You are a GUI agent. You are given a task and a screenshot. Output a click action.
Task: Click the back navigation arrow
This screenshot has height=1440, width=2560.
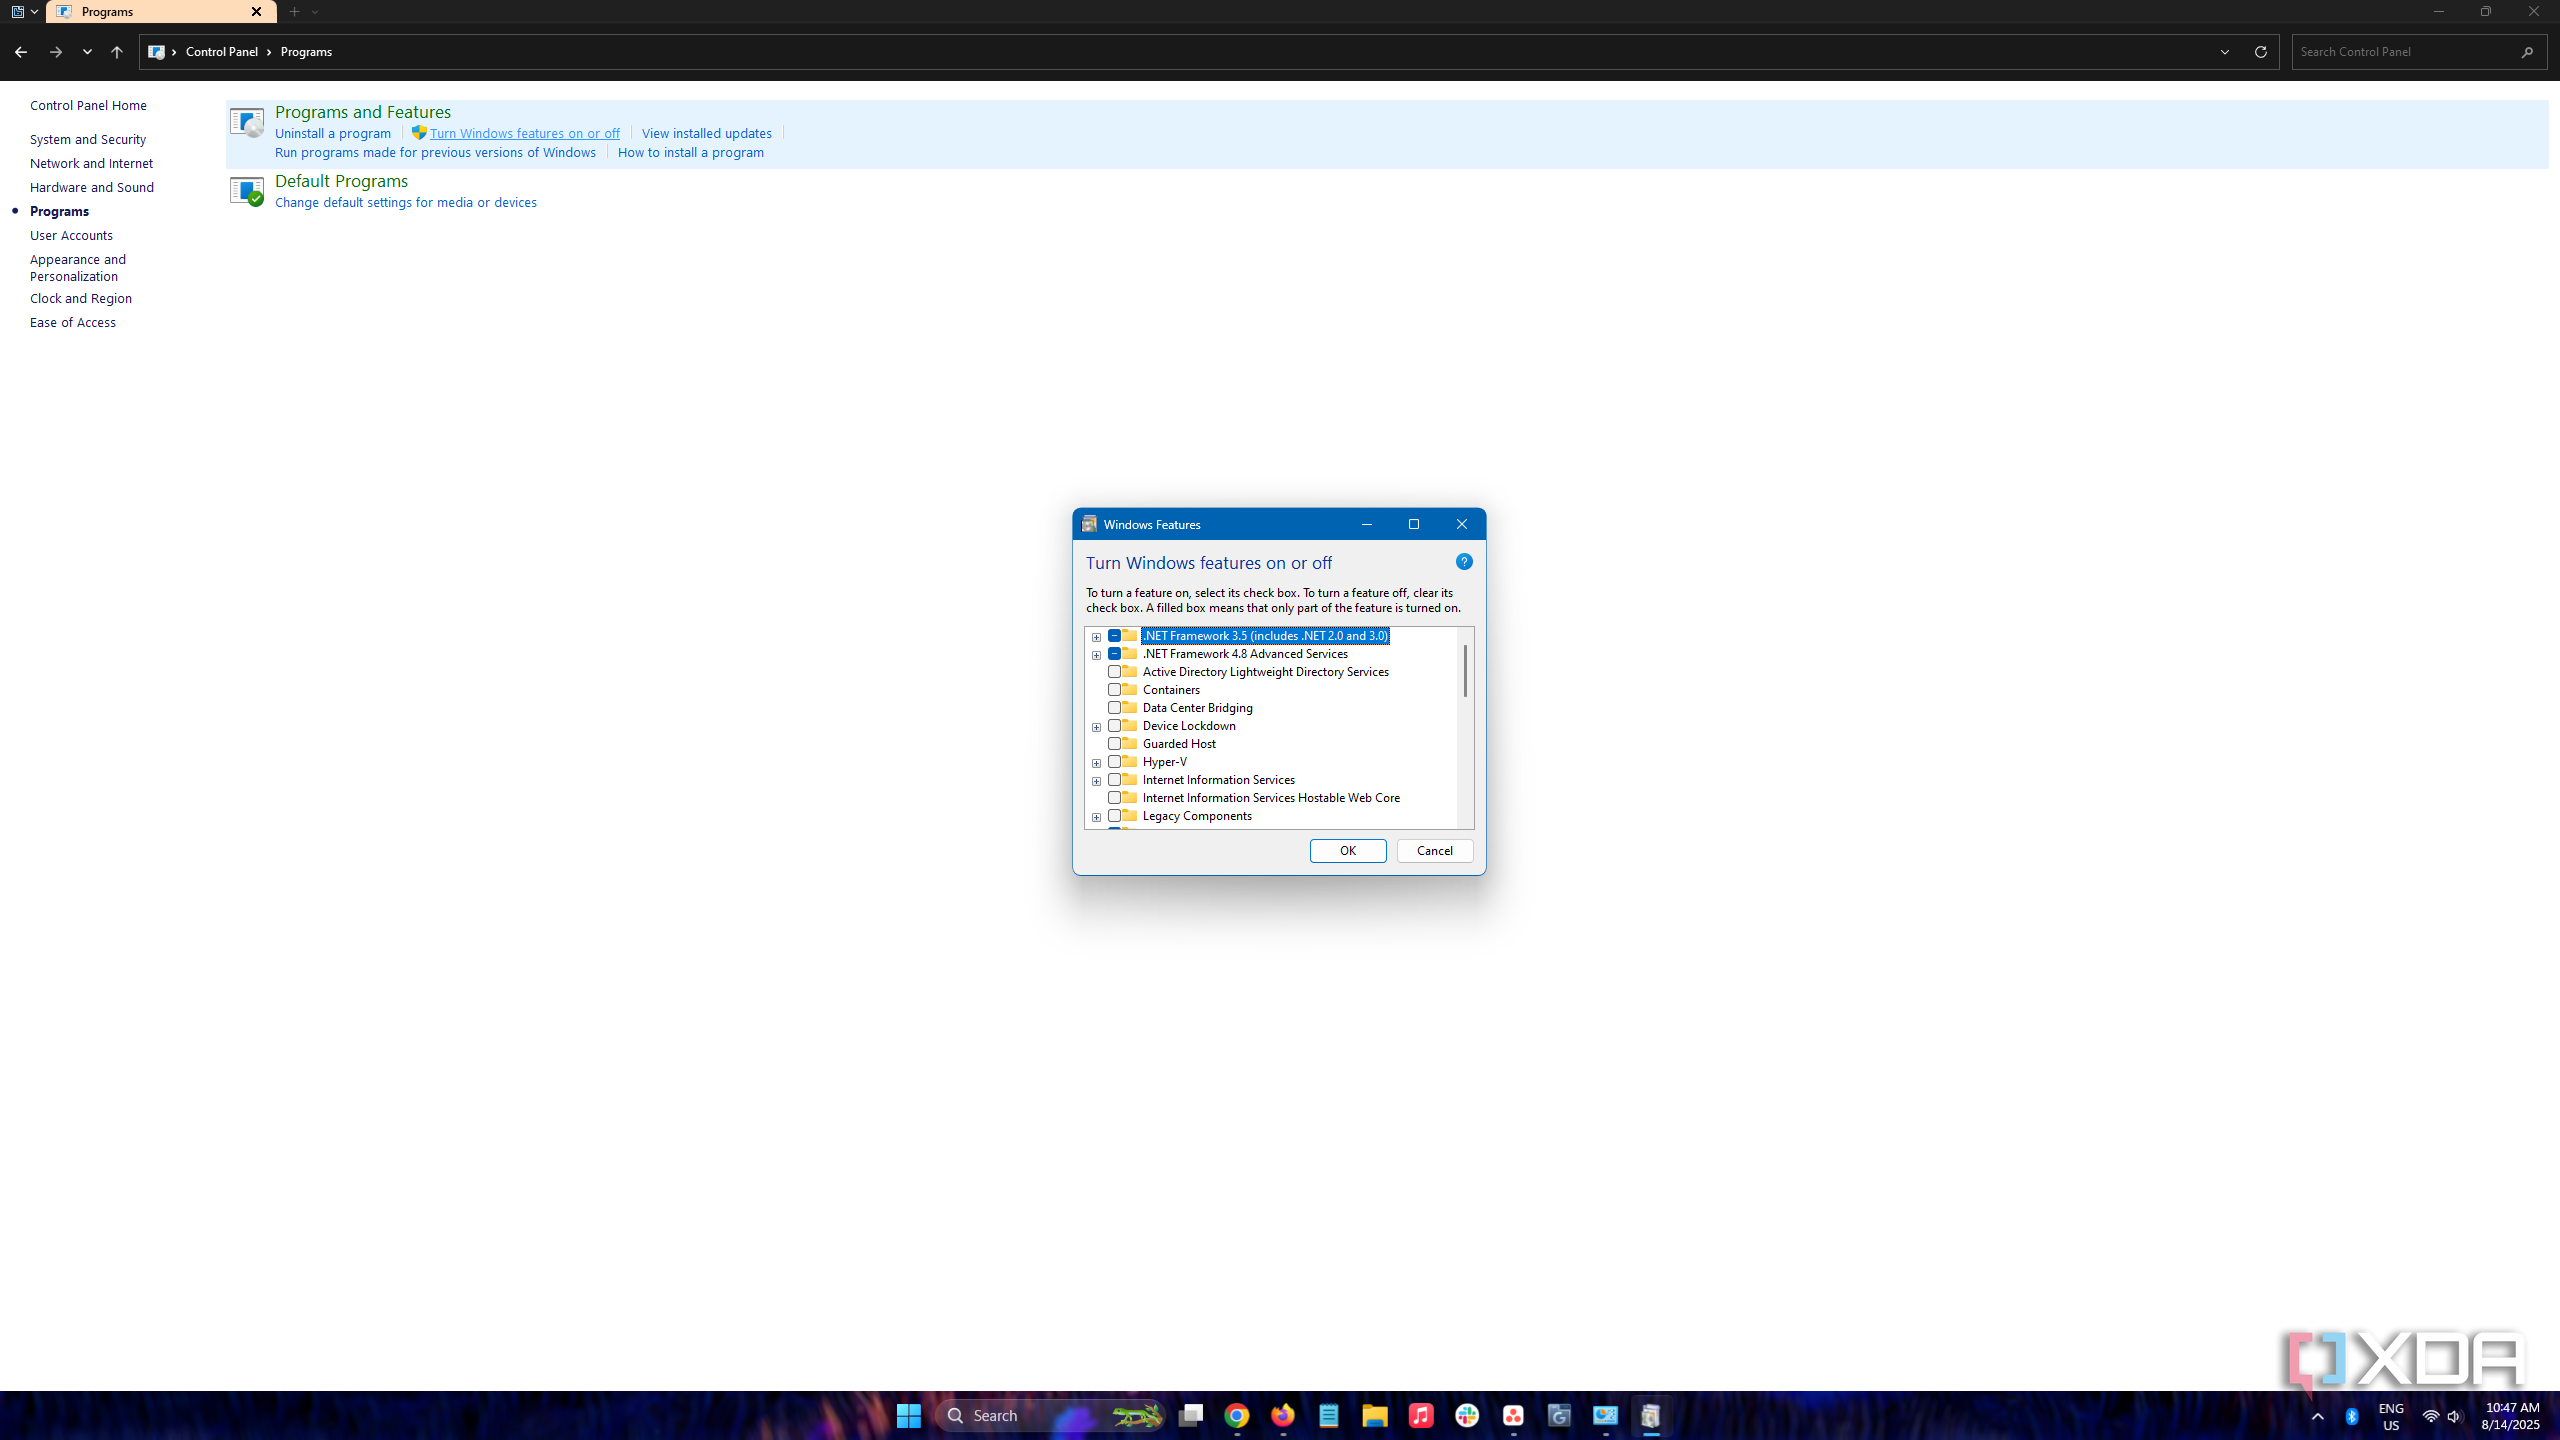coord(21,52)
